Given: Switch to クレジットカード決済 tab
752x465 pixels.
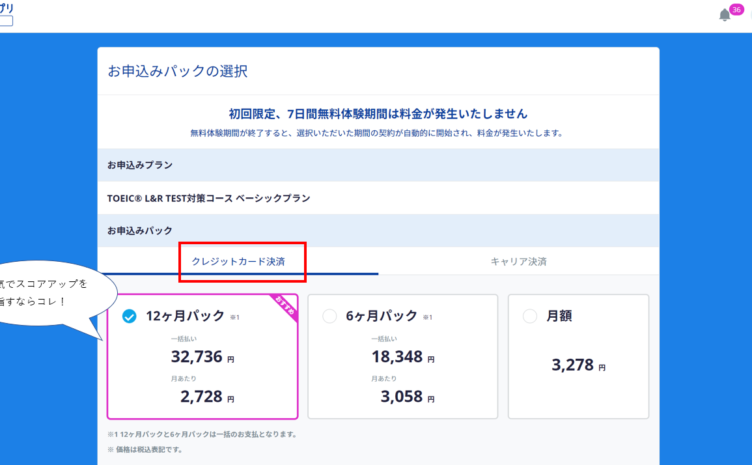Looking at the screenshot, I should click(238, 261).
